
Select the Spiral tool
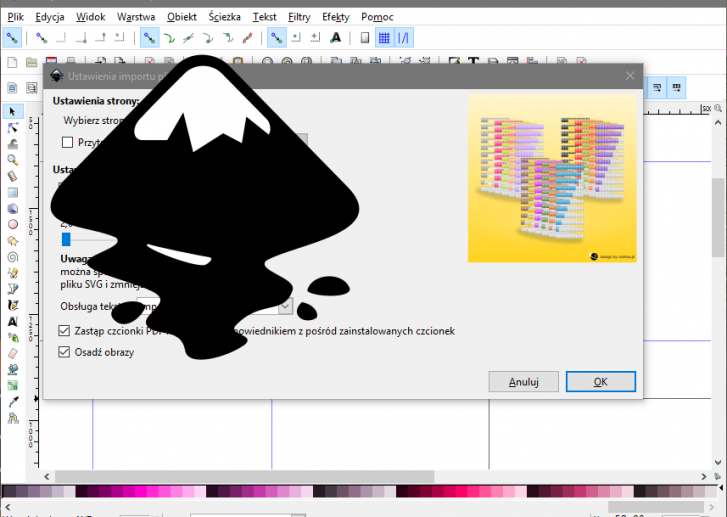13,257
